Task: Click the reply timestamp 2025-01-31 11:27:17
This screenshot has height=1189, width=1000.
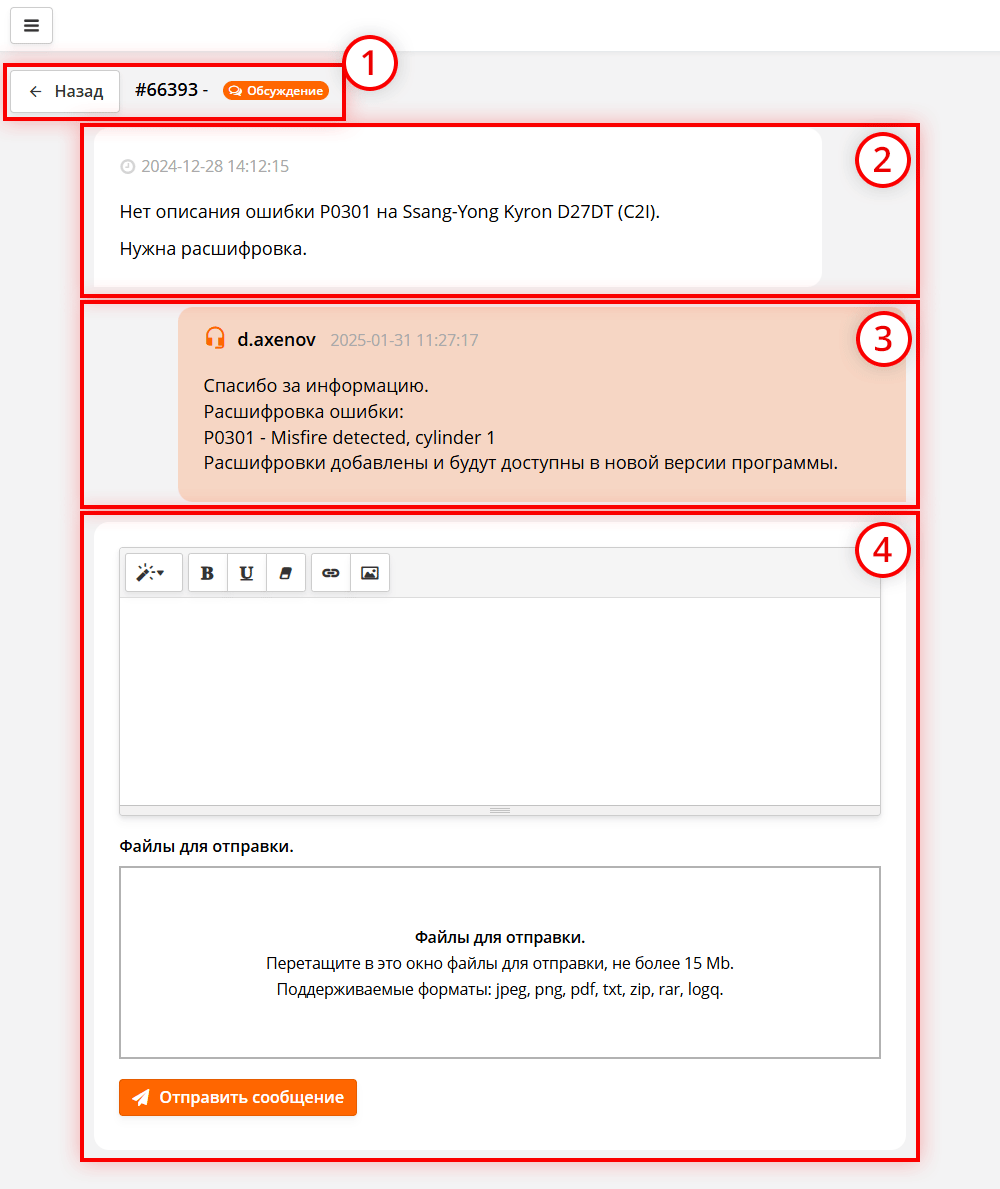Action: (x=404, y=340)
